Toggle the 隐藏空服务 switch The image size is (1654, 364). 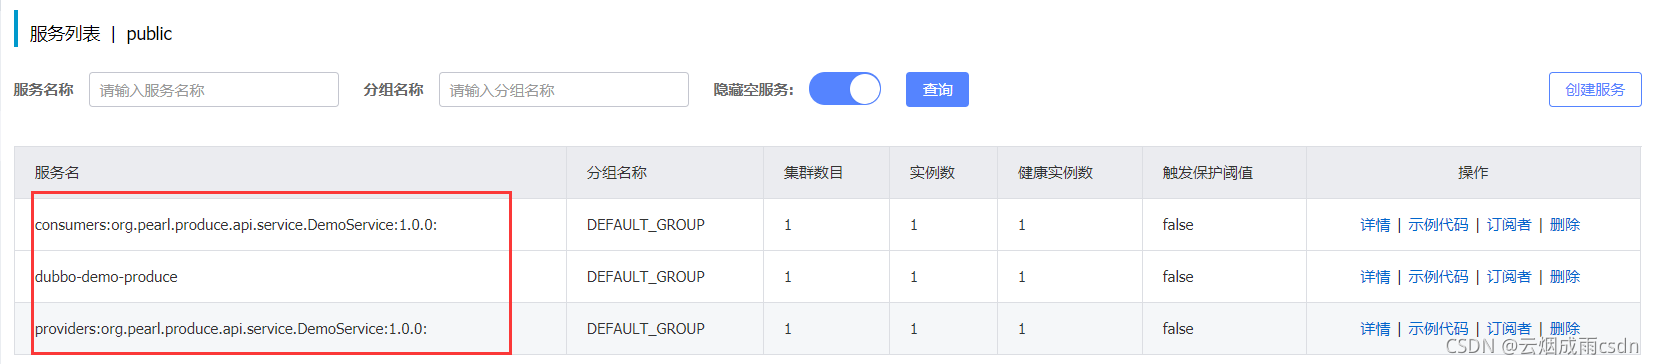[845, 89]
